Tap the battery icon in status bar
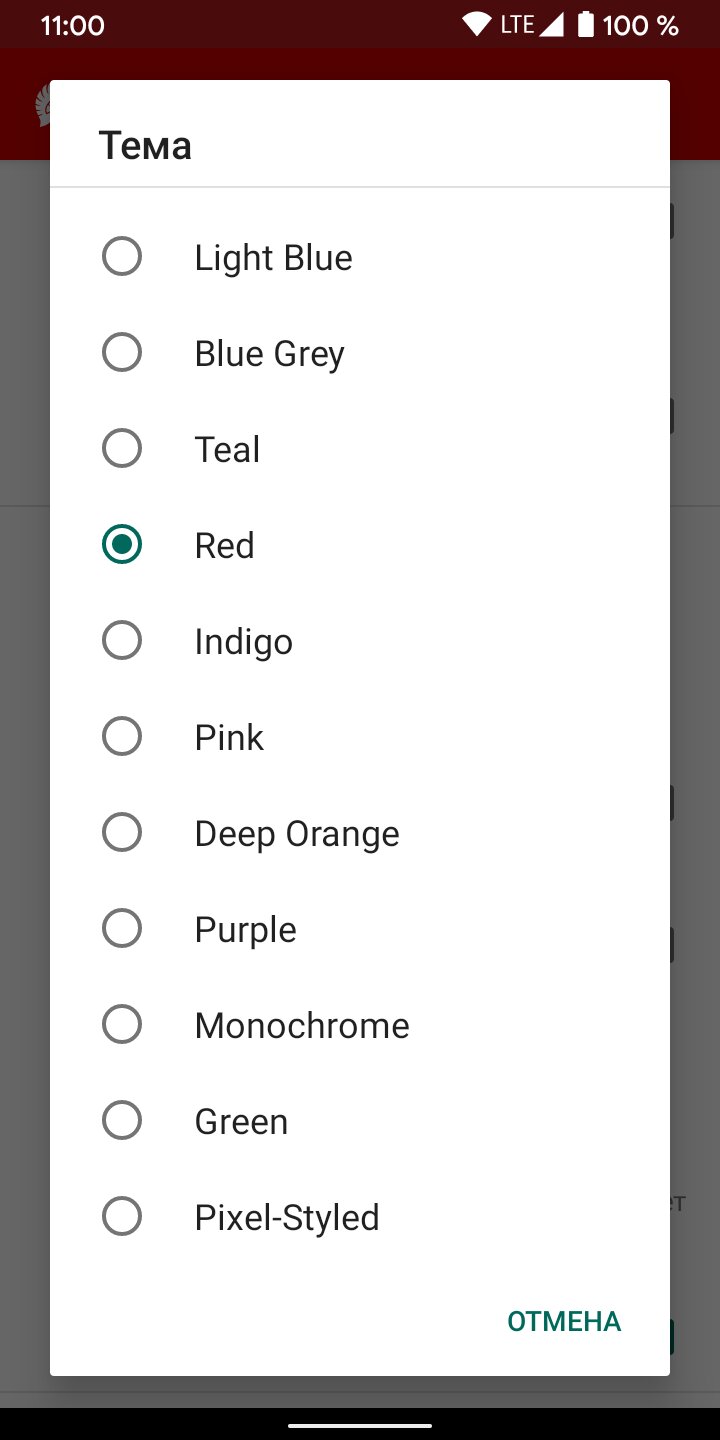Viewport: 720px width, 1440px height. (x=586, y=25)
